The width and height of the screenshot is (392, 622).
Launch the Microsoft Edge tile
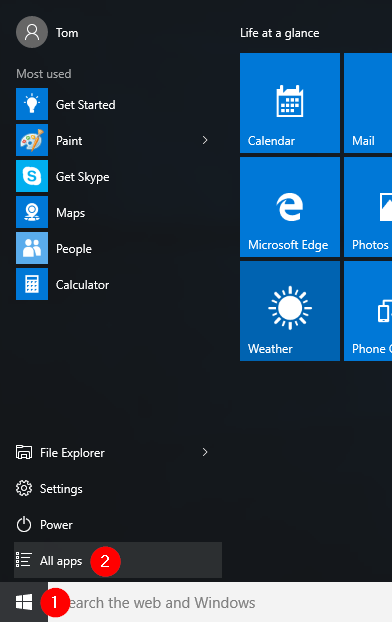pyautogui.click(x=290, y=207)
